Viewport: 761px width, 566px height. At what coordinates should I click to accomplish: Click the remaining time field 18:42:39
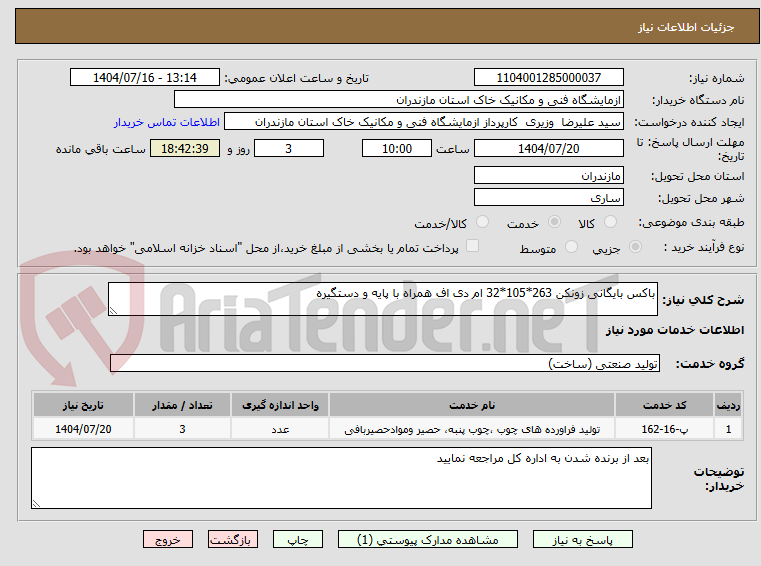[185, 149]
